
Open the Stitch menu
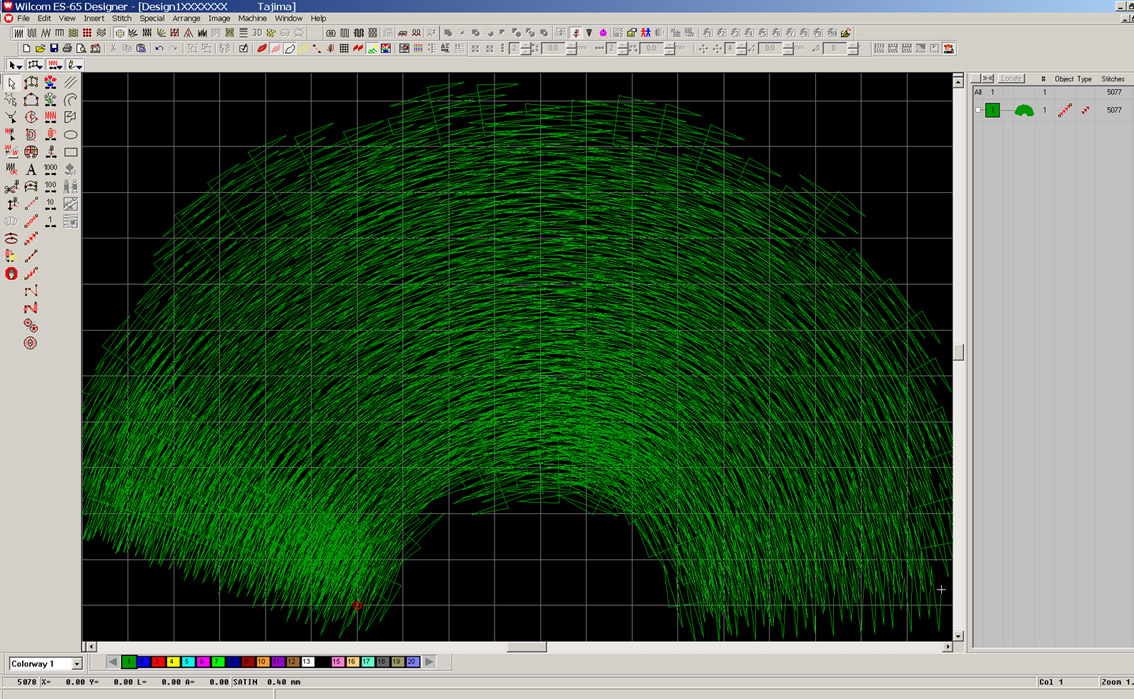(x=121, y=18)
